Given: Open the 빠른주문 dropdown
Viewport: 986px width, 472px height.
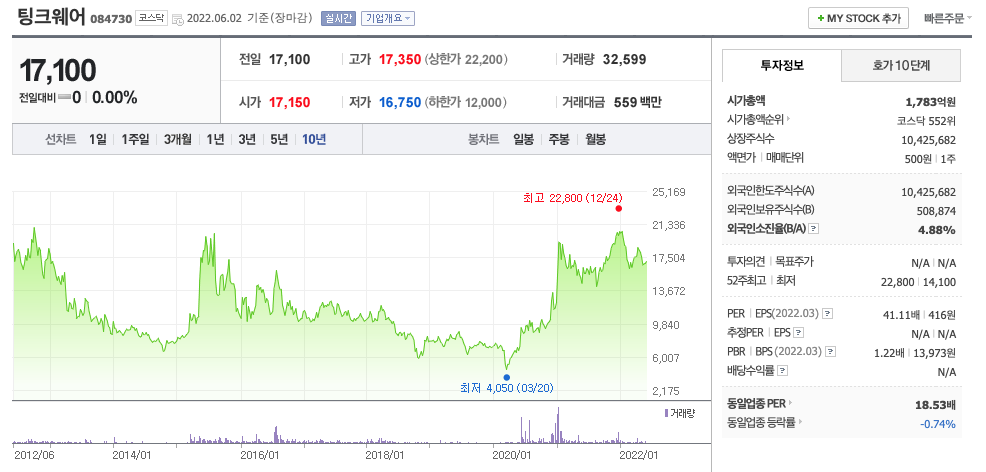Looking at the screenshot, I should point(948,18).
